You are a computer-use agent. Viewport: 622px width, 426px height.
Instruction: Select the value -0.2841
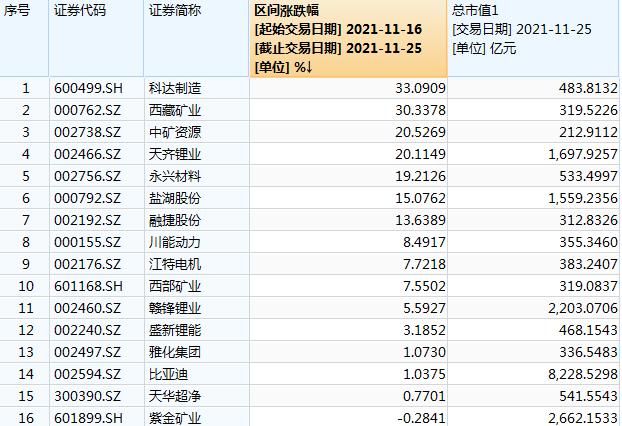coord(422,418)
